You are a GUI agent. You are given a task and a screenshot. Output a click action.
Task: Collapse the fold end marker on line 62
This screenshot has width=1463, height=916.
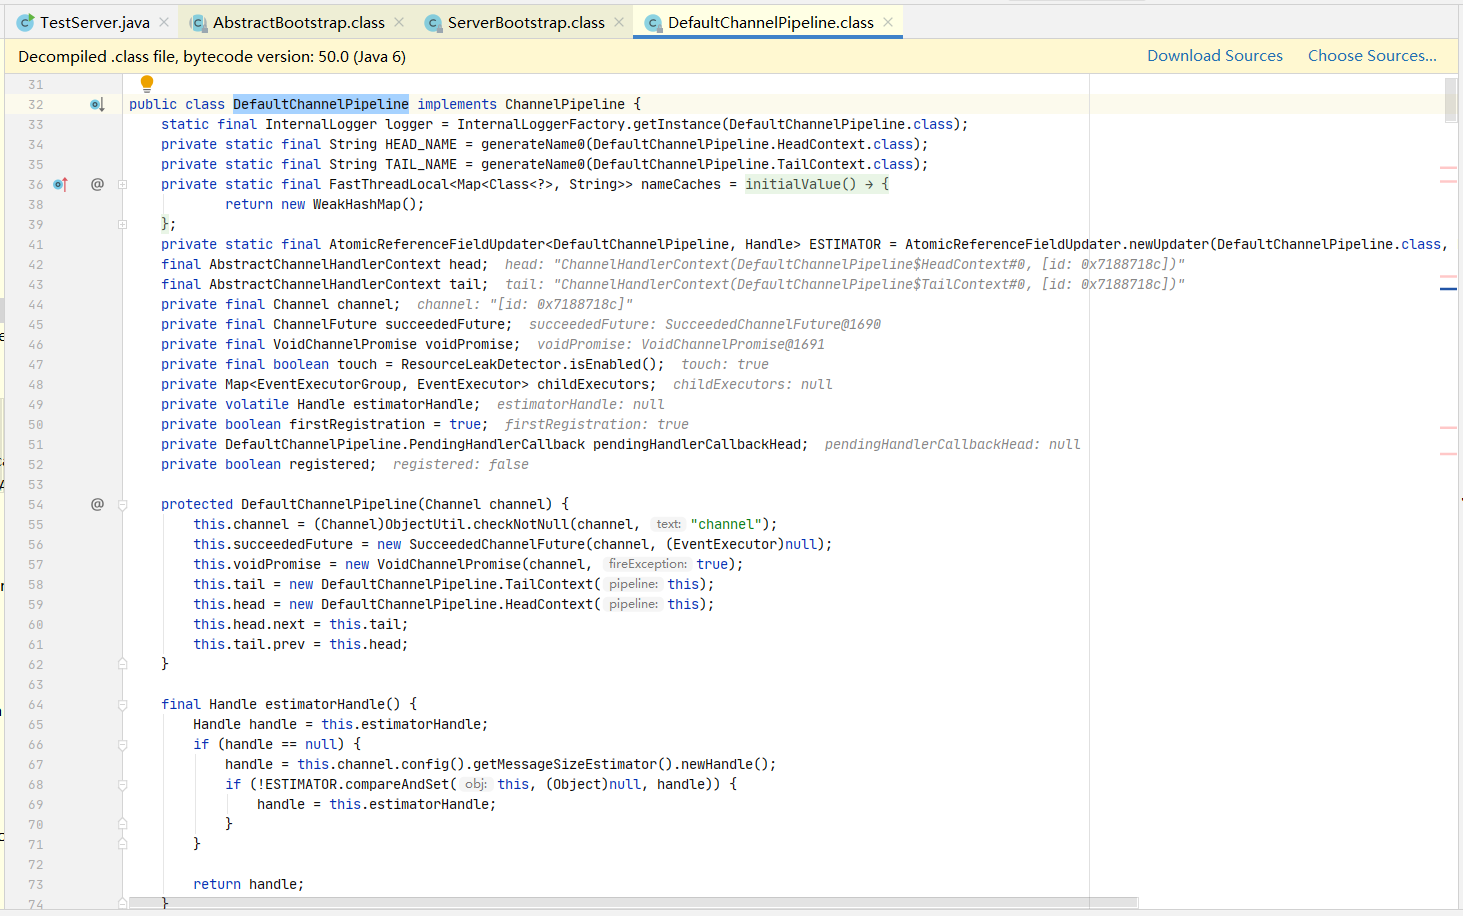coord(122,664)
